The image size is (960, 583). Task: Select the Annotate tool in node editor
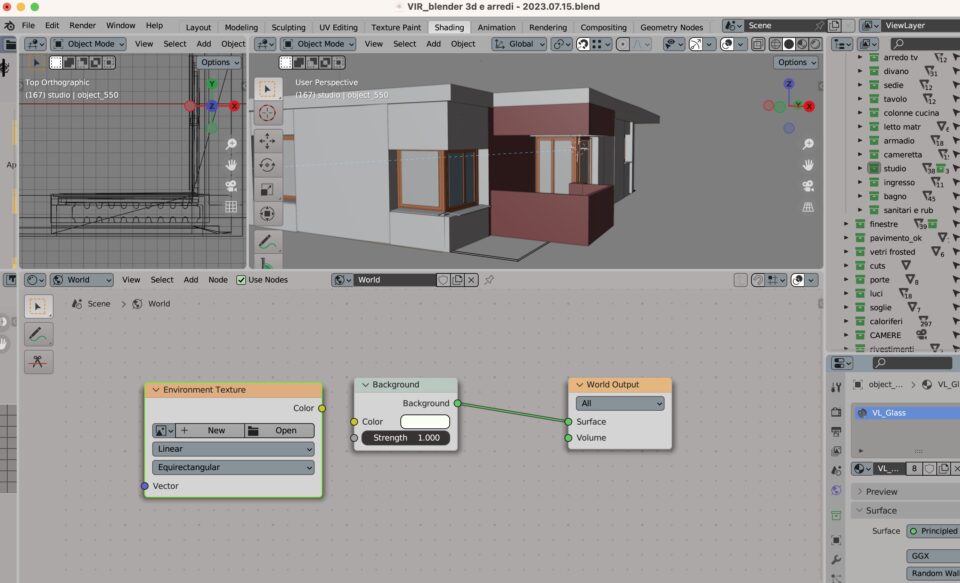click(38, 334)
